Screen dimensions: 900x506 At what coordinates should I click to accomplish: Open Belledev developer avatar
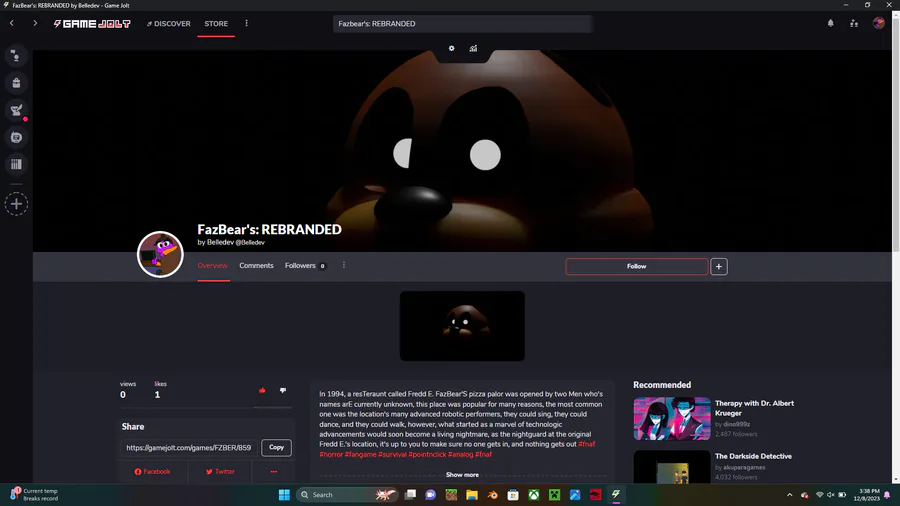tap(160, 254)
